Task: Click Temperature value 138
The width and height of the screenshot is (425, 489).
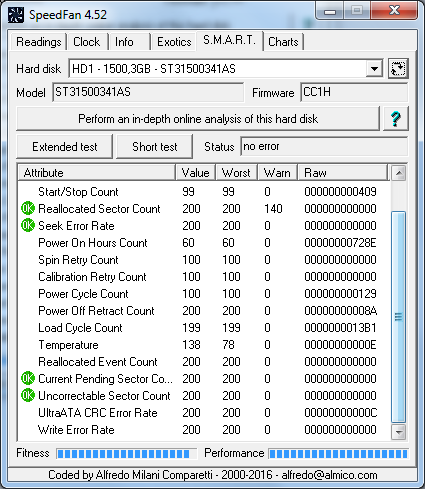Action: (x=191, y=345)
